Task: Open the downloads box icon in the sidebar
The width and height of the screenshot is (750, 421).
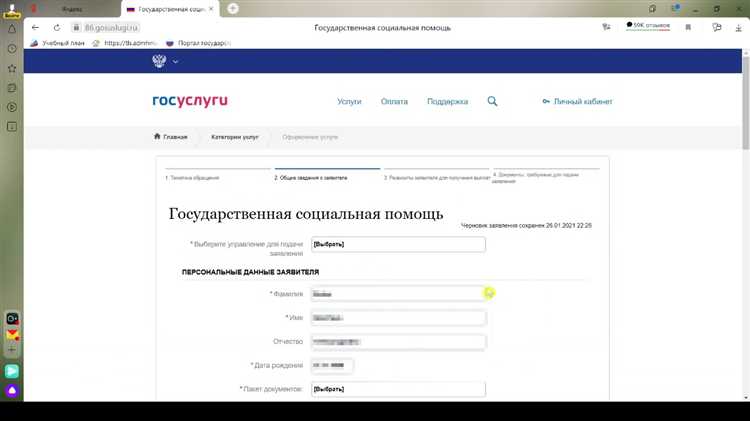Action: 12,127
